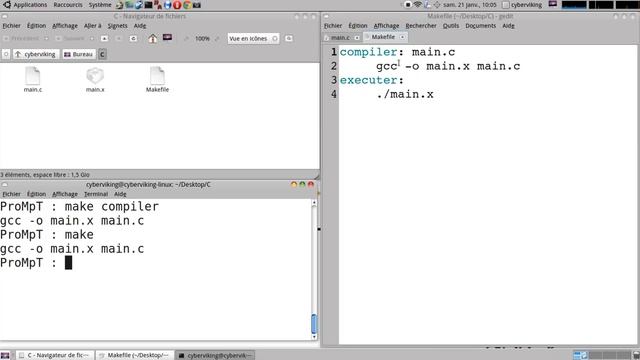This screenshot has width=640, height=360.
Task: Click the cyberviking path button
Action: [36, 54]
